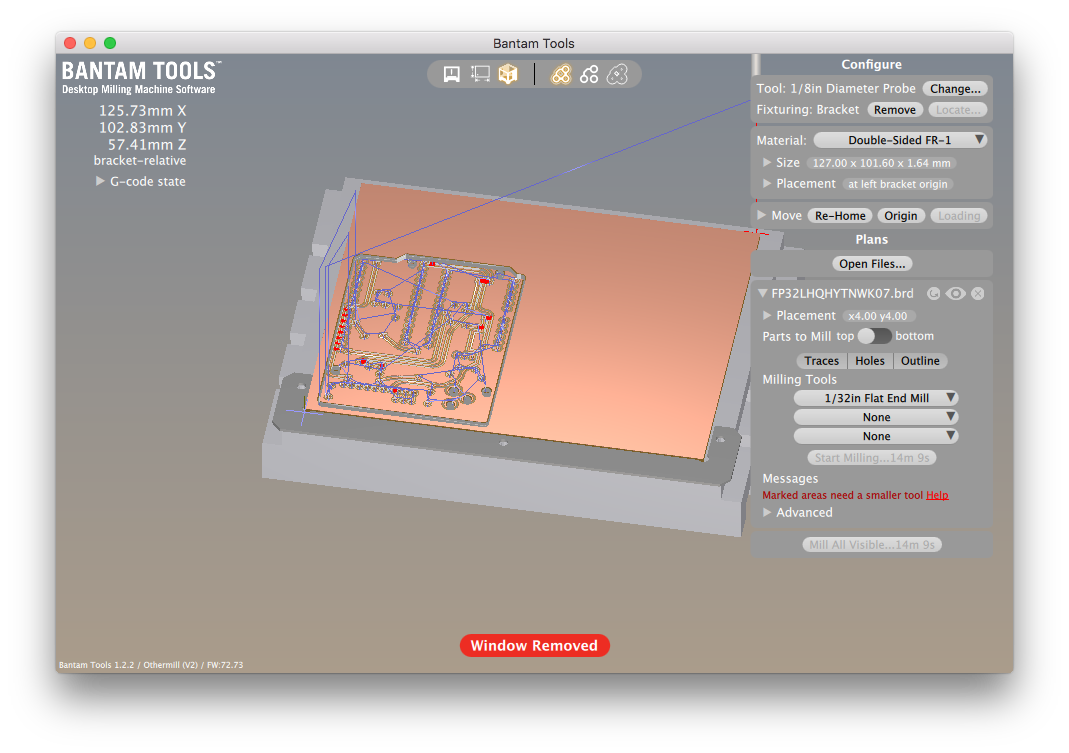Click the 57.41mm Z coordinate readout
The height and width of the screenshot is (753, 1069).
pos(147,145)
